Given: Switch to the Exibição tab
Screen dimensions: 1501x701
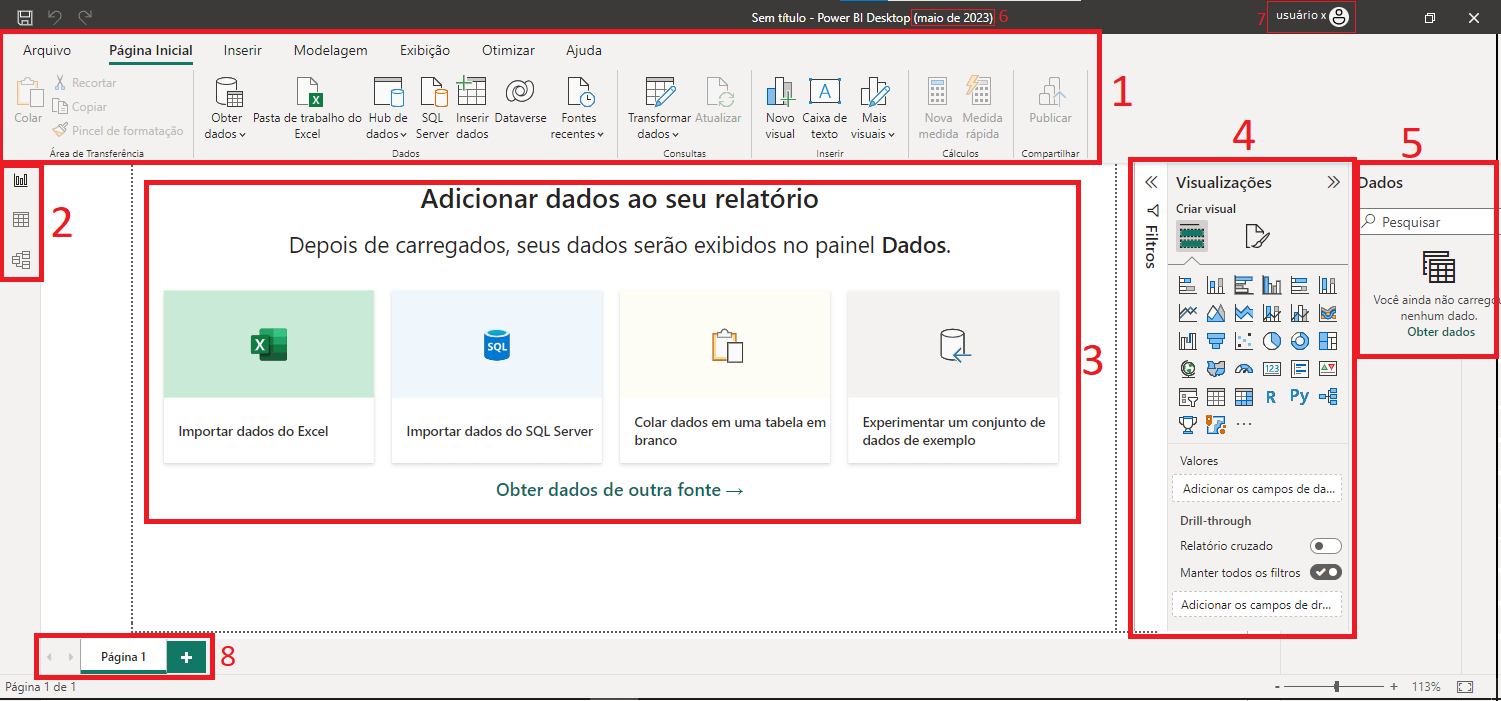Looking at the screenshot, I should pyautogui.click(x=425, y=50).
